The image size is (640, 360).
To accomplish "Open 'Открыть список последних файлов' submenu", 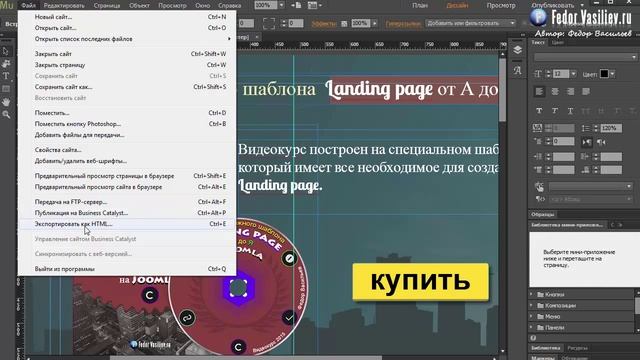I will click(x=127, y=39).
